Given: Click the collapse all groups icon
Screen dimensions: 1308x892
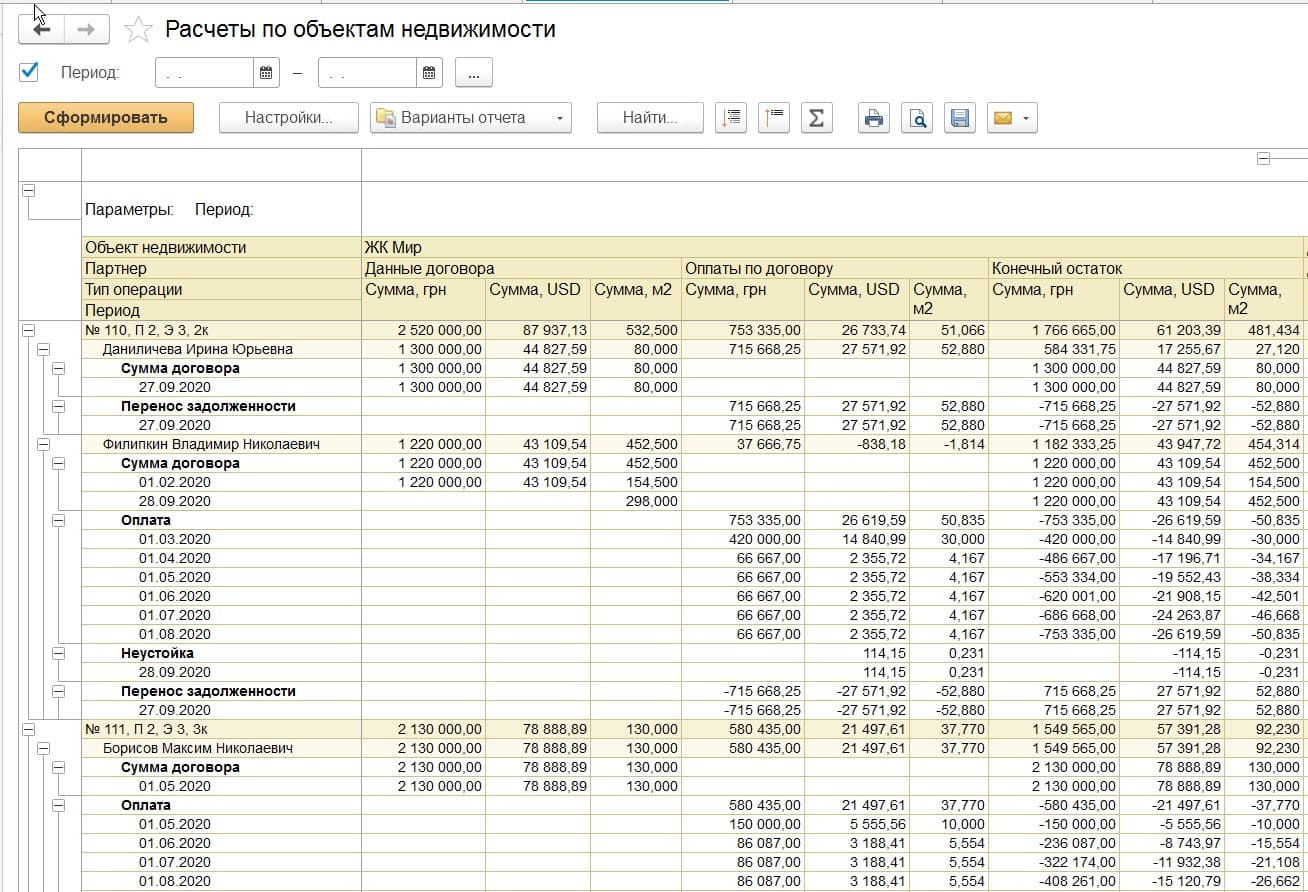Looking at the screenshot, I should [775, 118].
